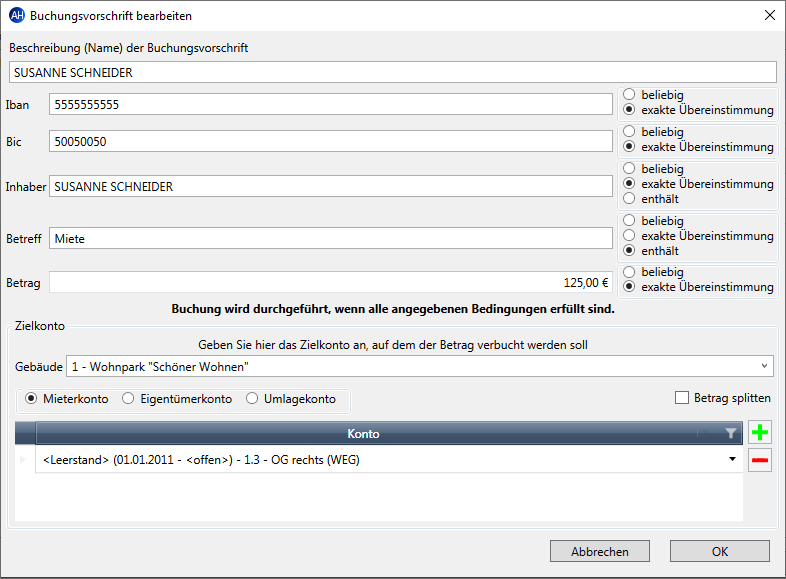Screen dimensions: 786x579
Task: Click the red minus remove-account icon
Action: pos(760,460)
